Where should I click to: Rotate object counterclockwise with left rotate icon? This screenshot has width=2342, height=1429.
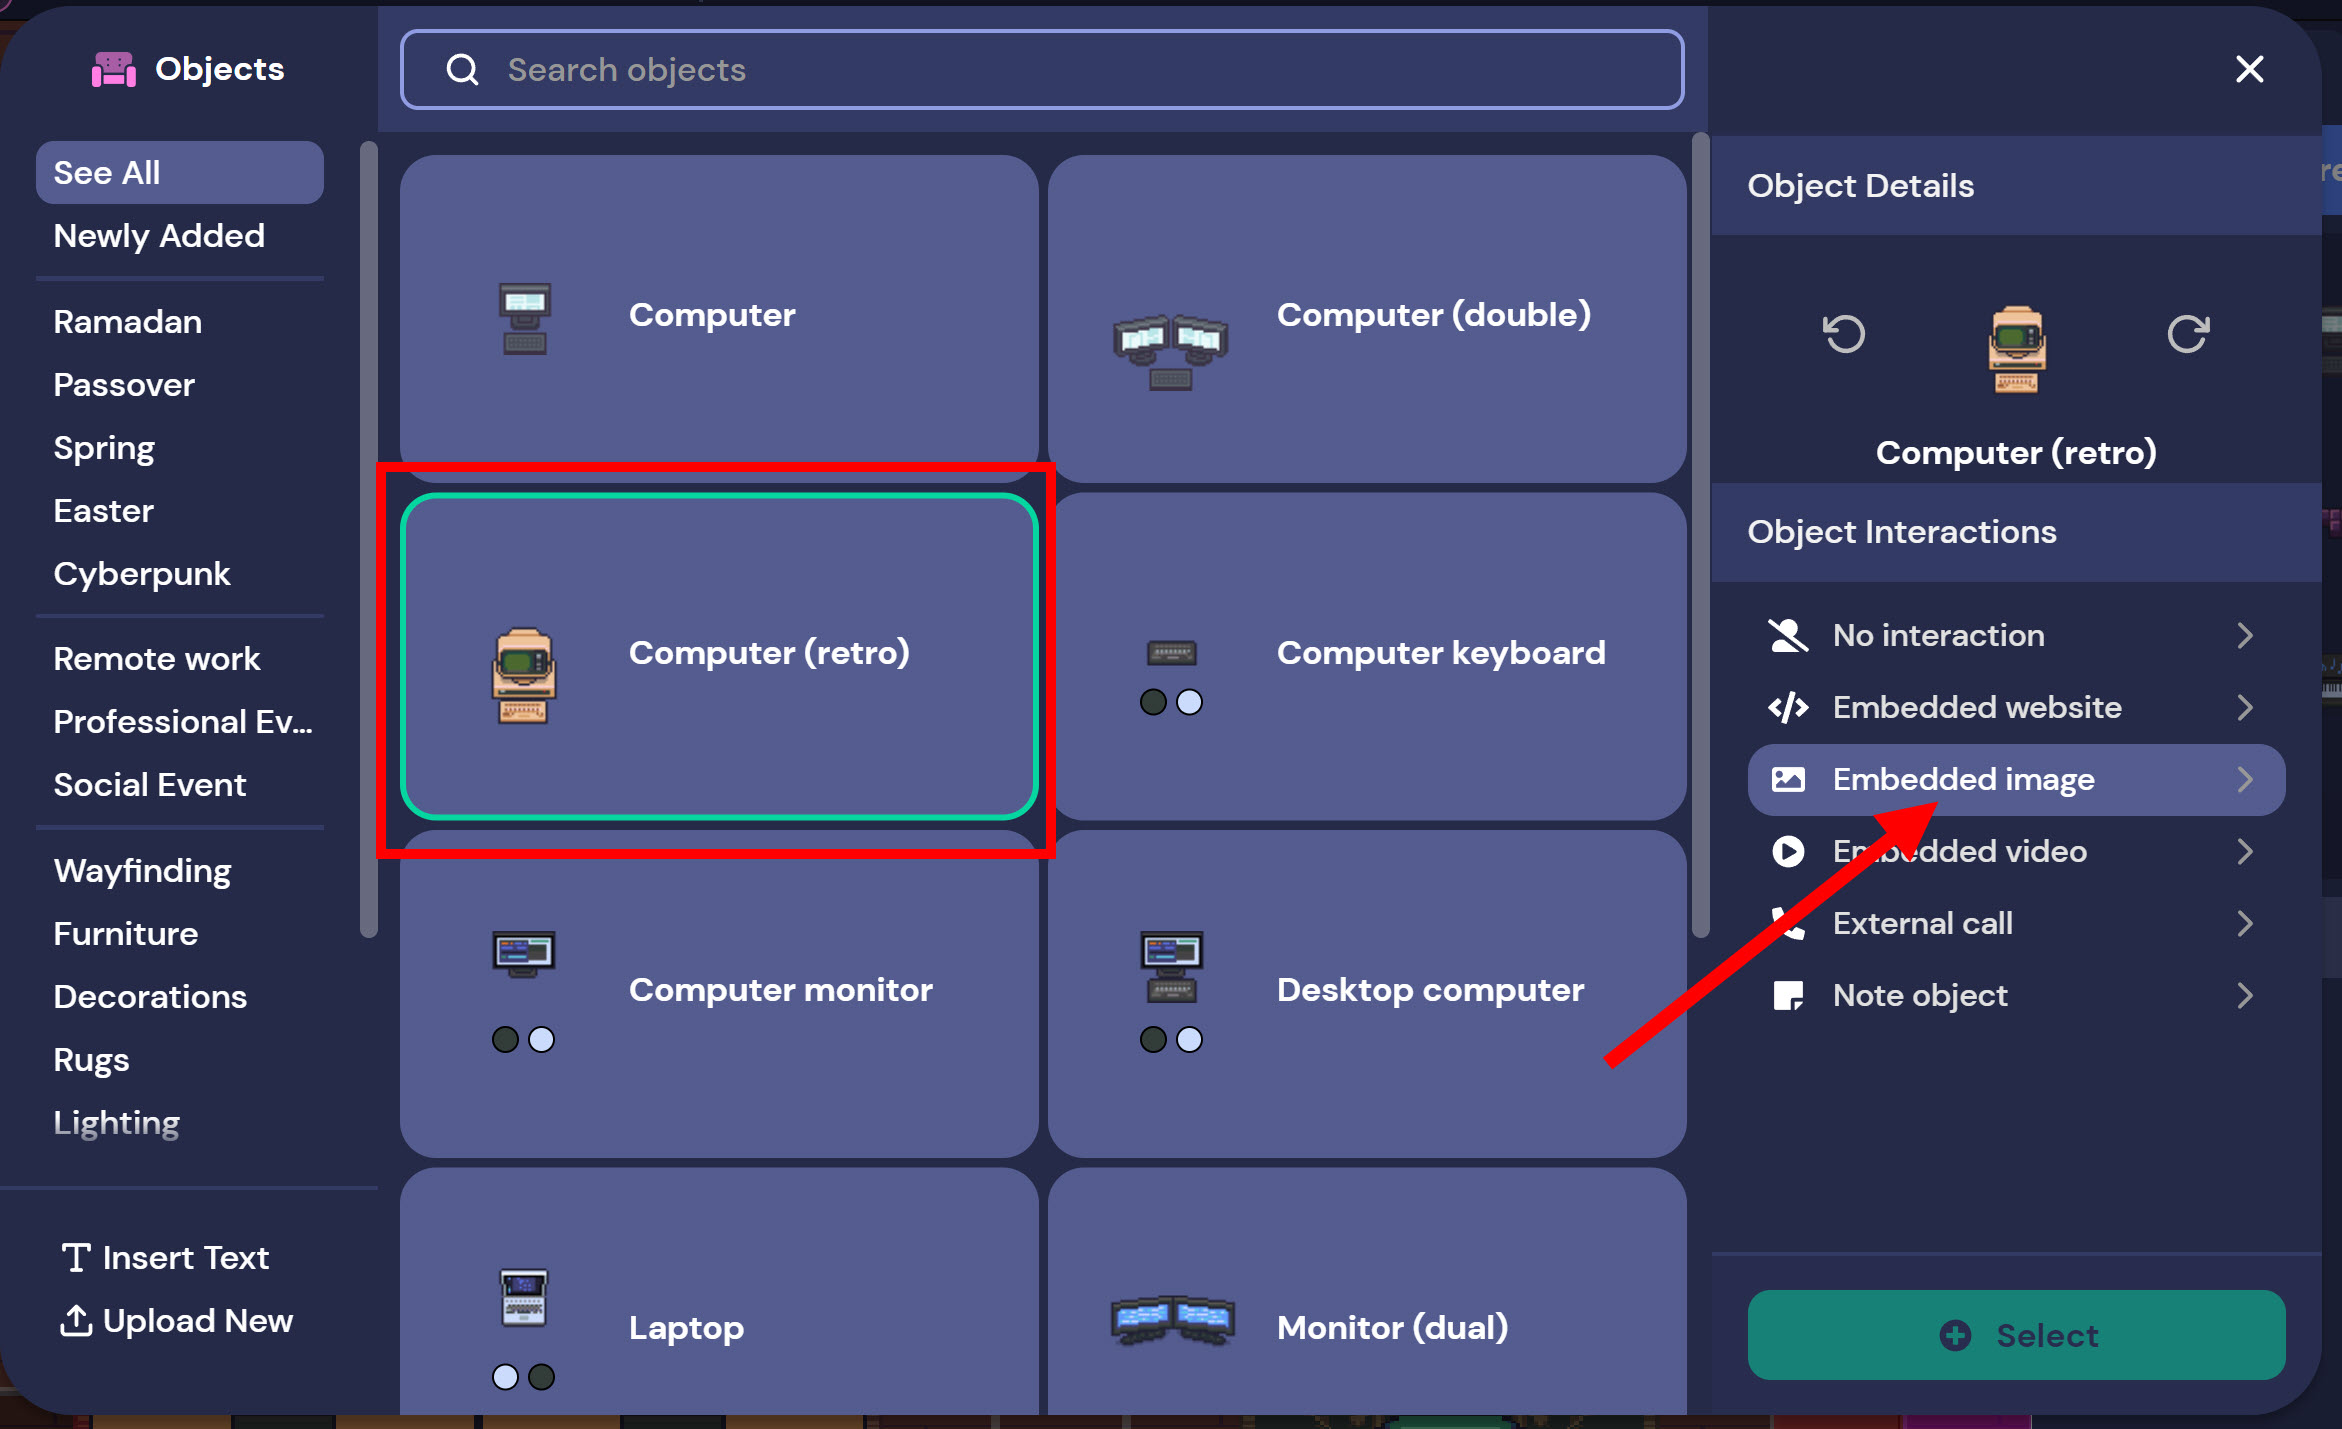coord(1843,334)
